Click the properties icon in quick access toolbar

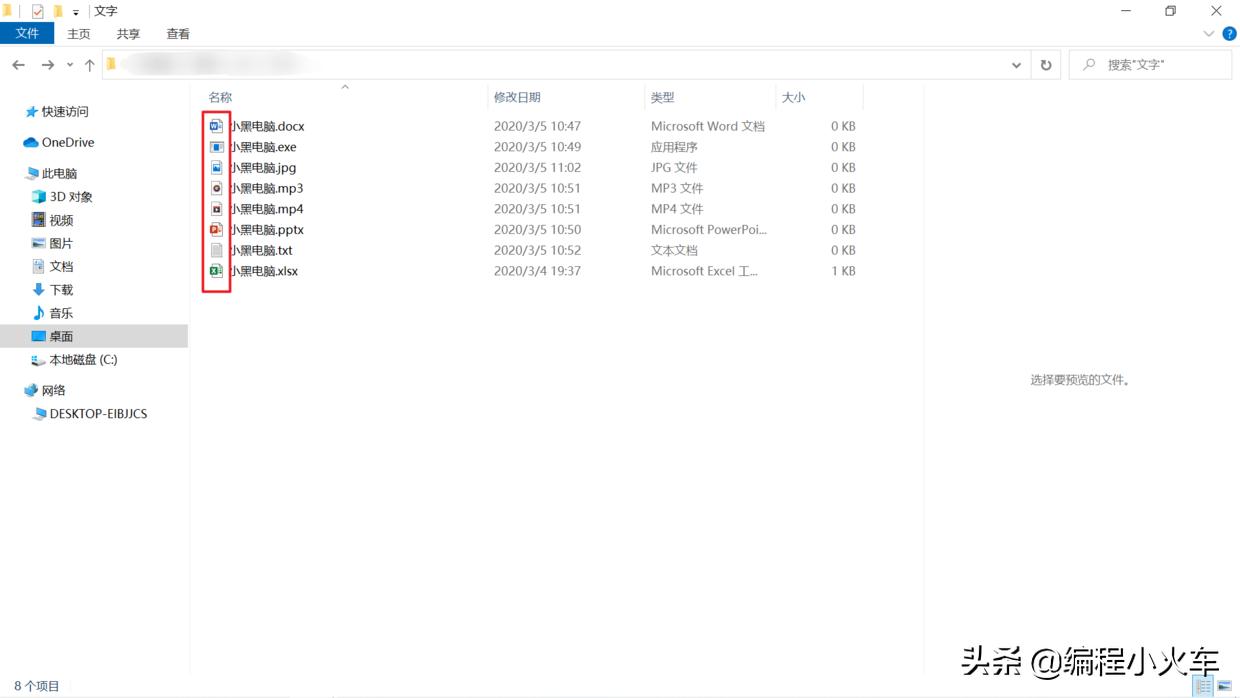coord(38,11)
